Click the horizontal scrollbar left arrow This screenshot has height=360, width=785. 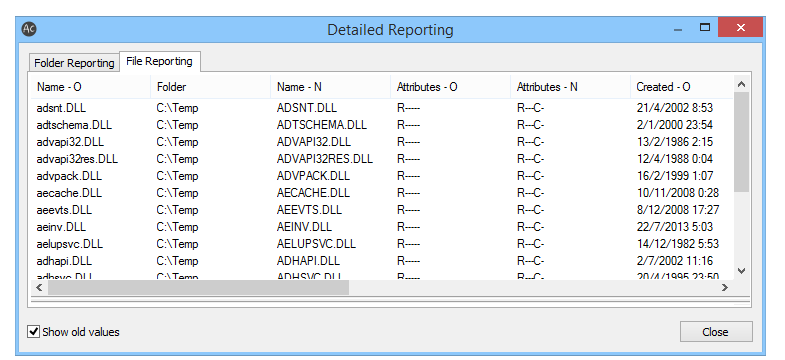[x=40, y=287]
